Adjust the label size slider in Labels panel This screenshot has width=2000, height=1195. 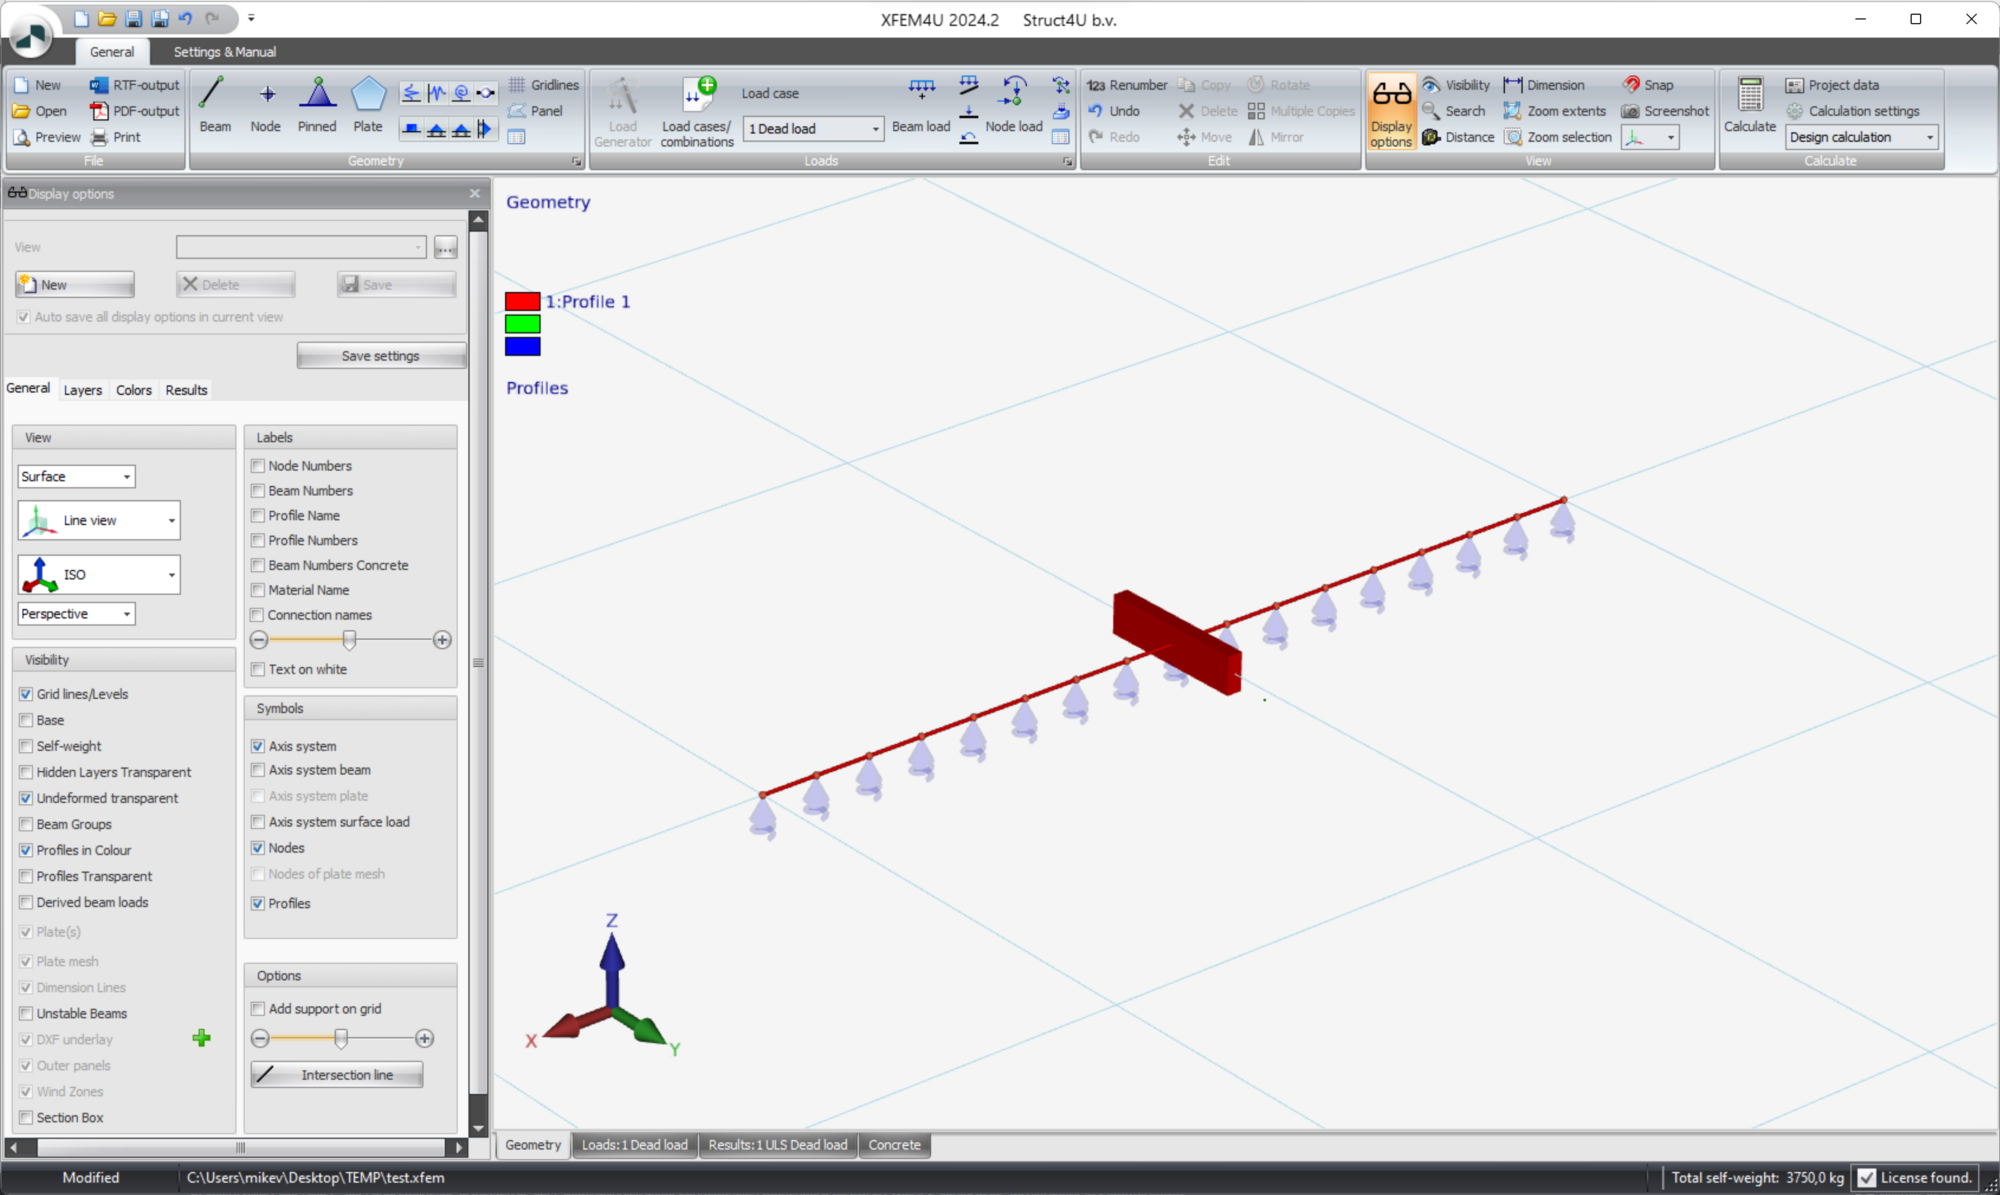[x=349, y=640]
